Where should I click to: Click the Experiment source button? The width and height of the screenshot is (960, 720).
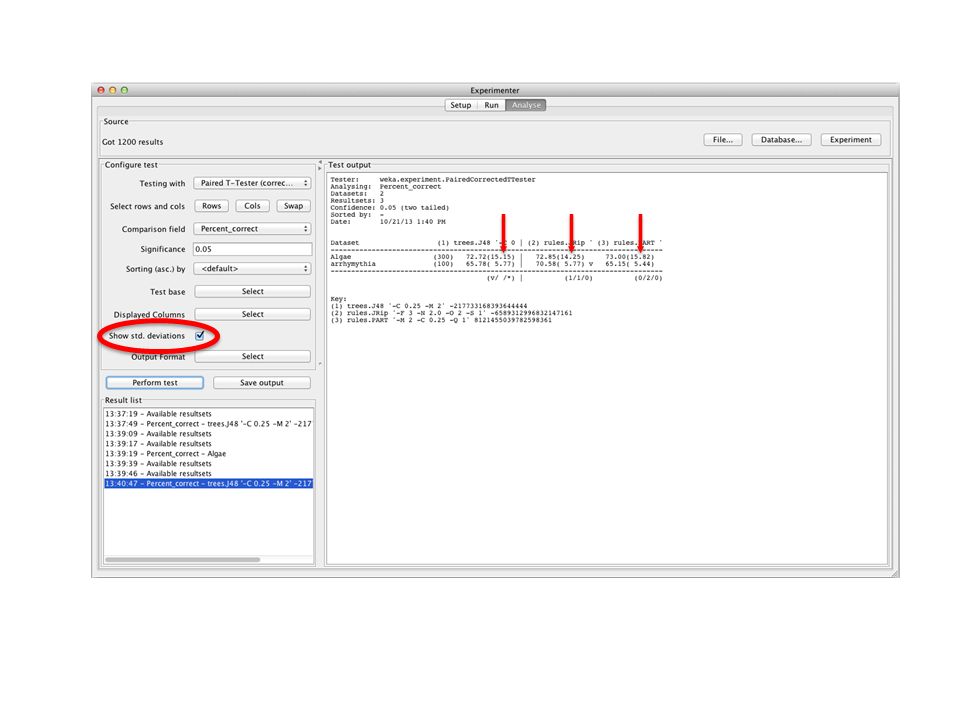click(x=850, y=140)
